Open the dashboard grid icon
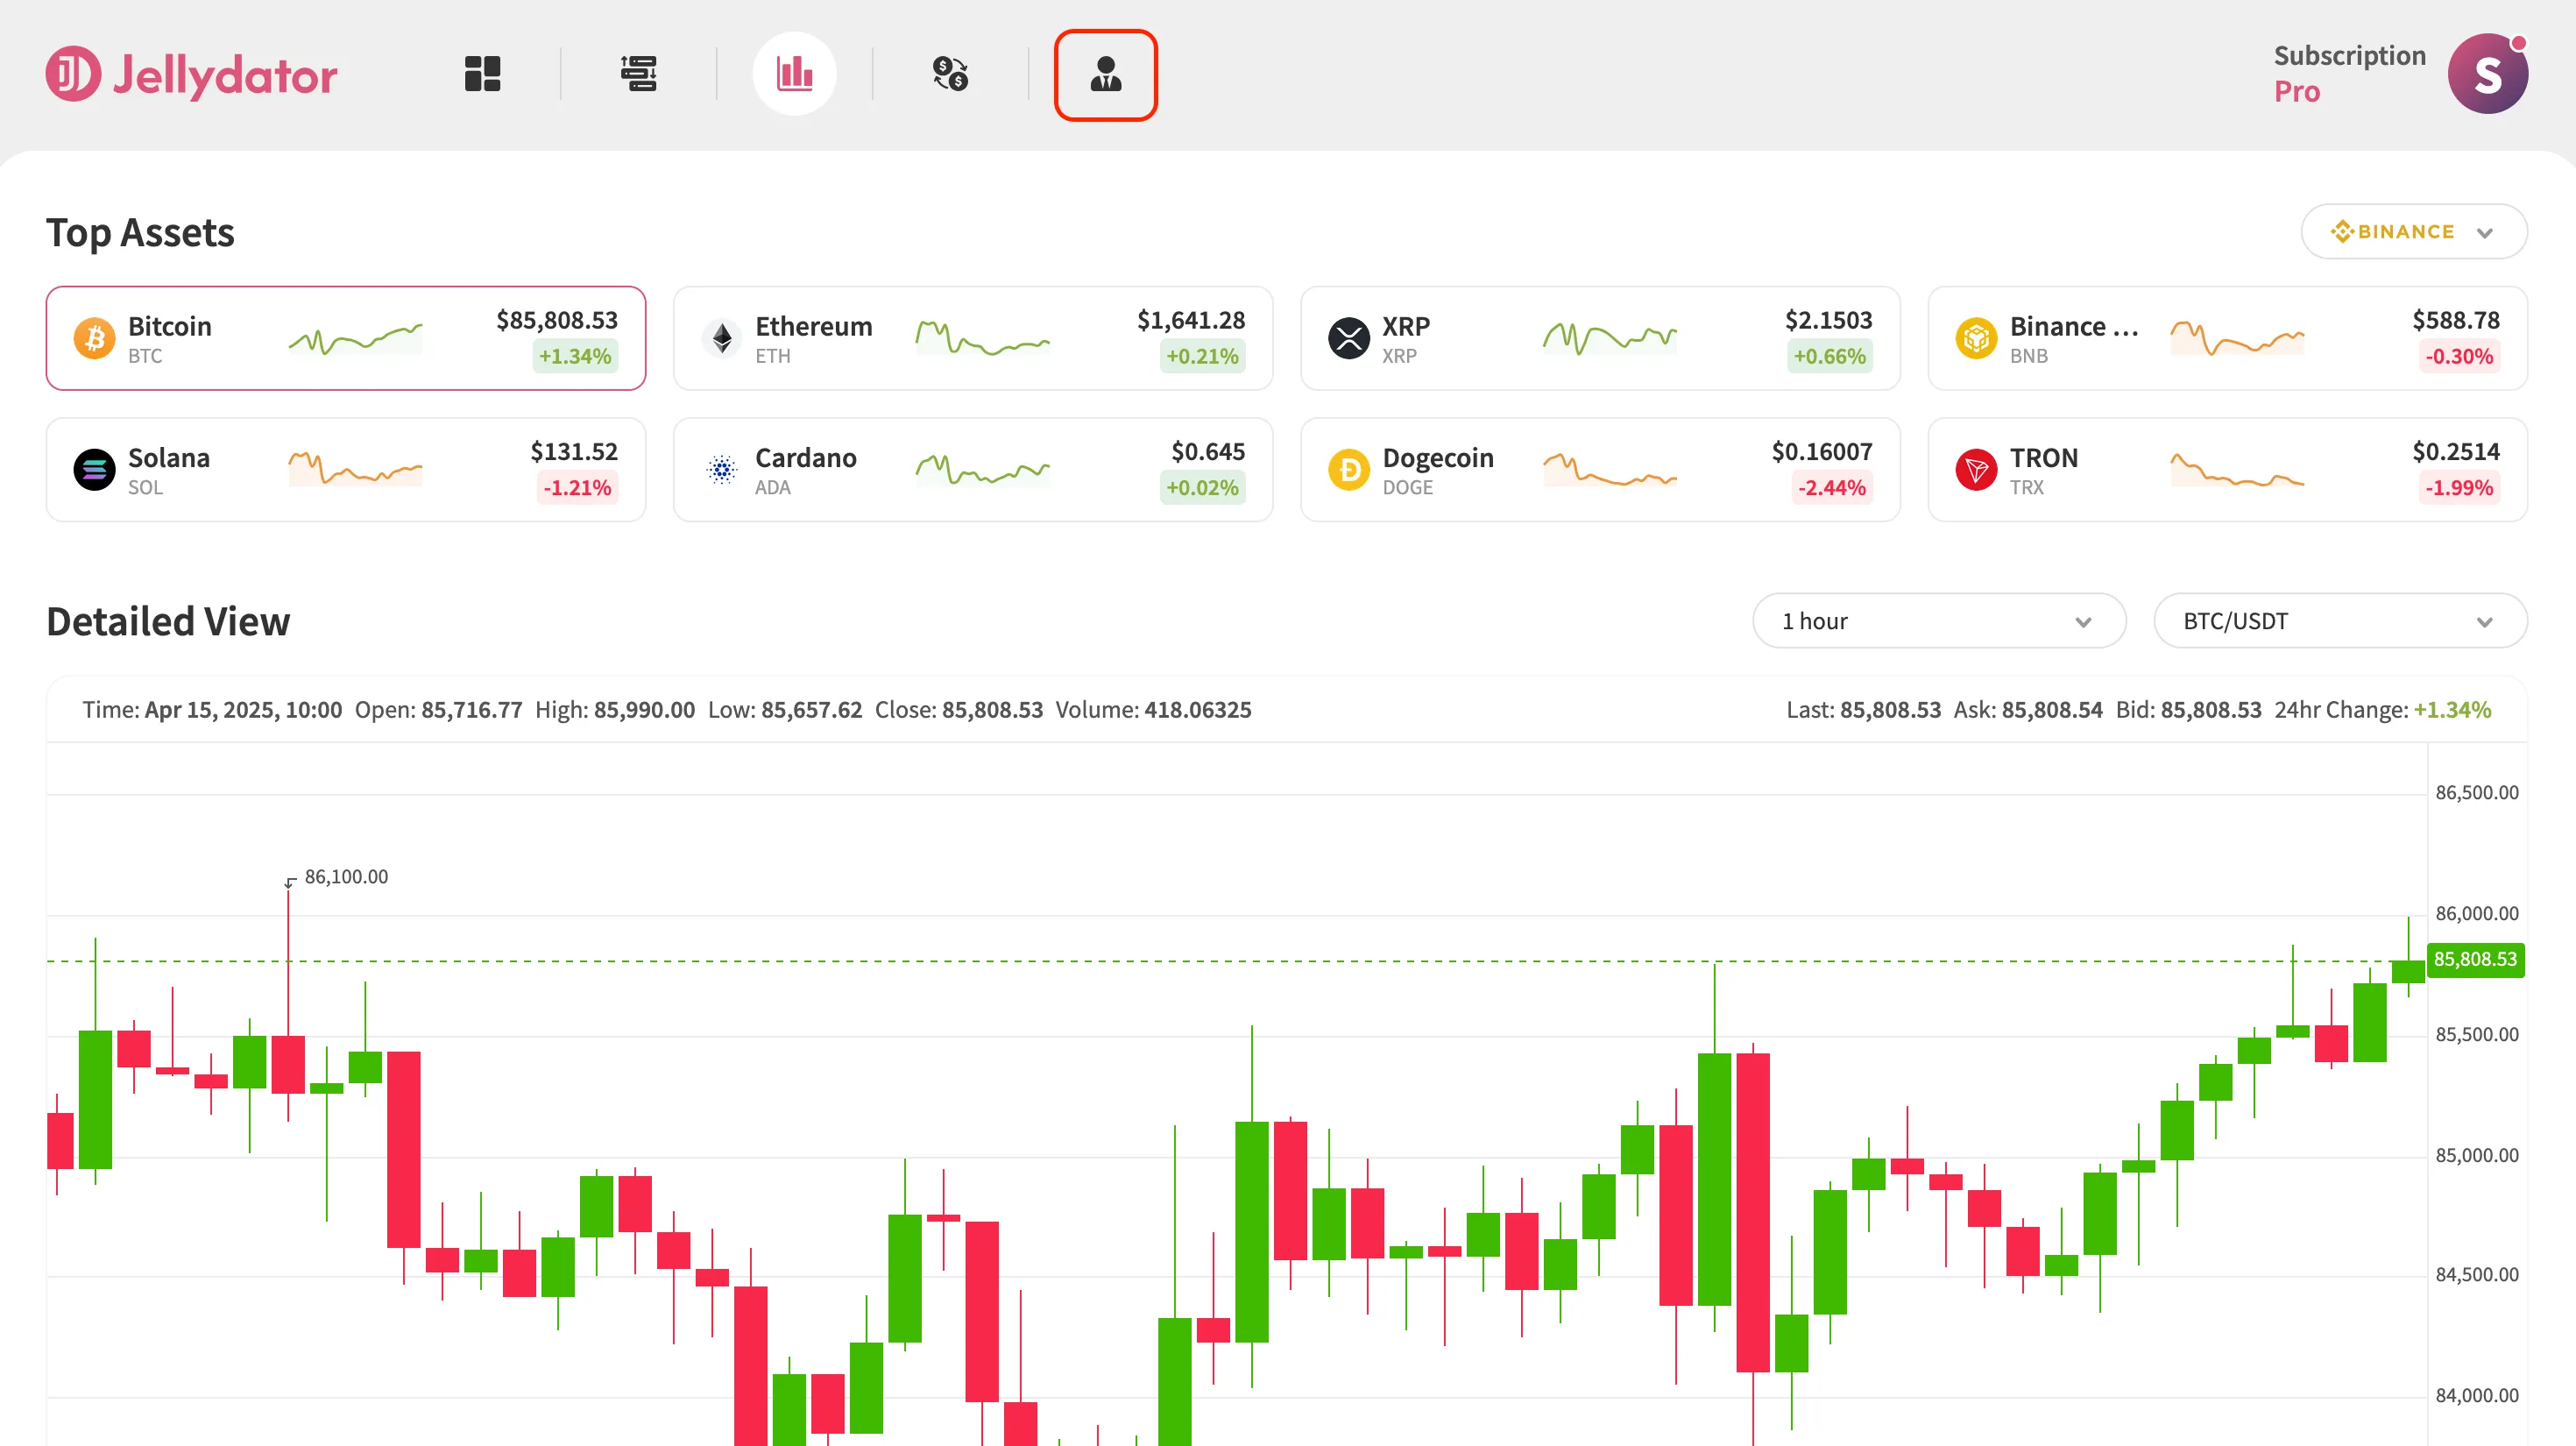 click(x=482, y=74)
